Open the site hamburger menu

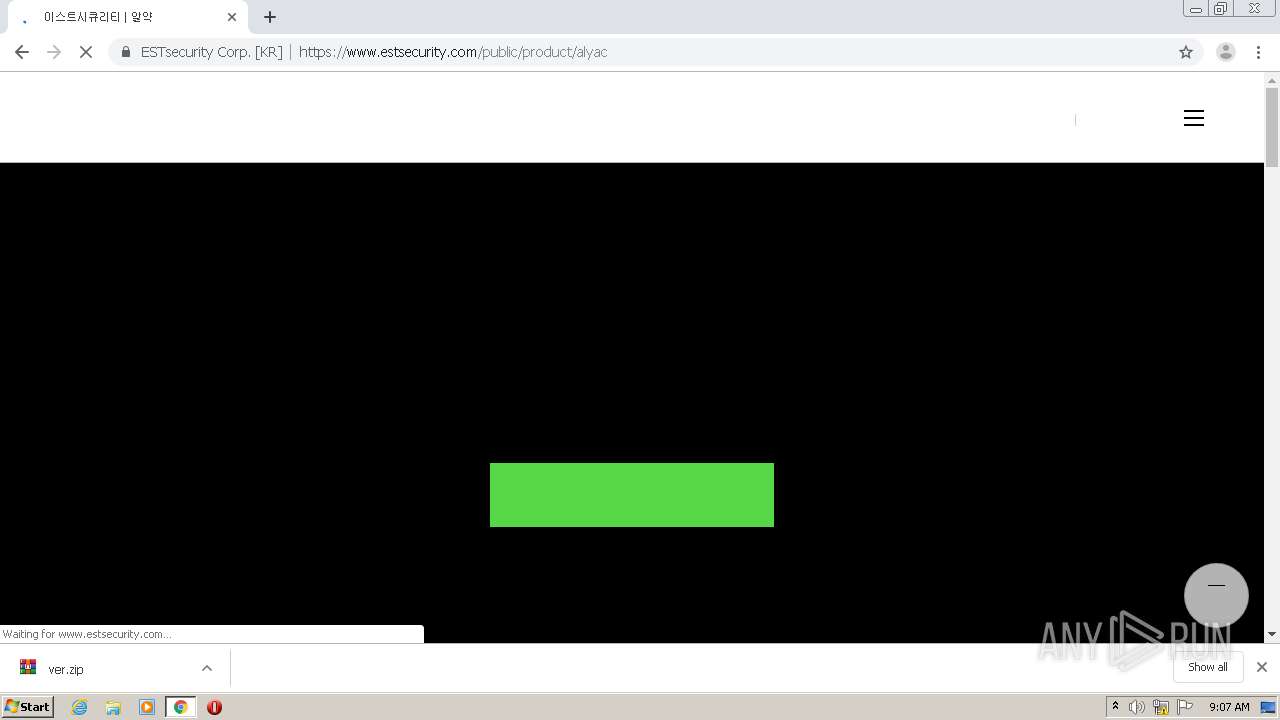[x=1194, y=118]
